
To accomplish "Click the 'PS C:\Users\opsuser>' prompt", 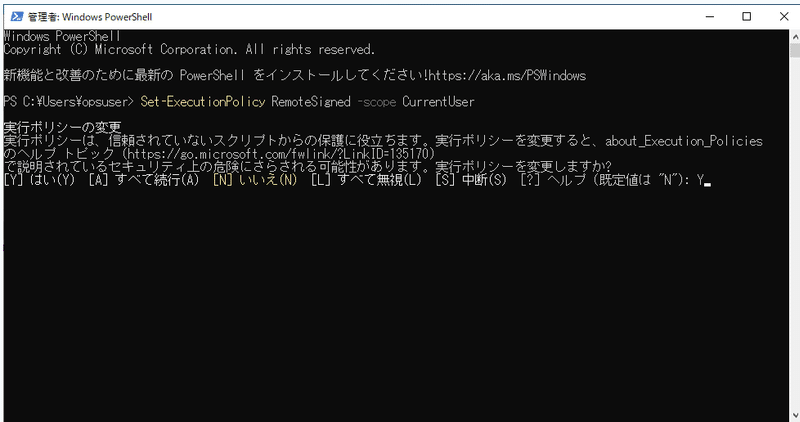I will (68, 102).
